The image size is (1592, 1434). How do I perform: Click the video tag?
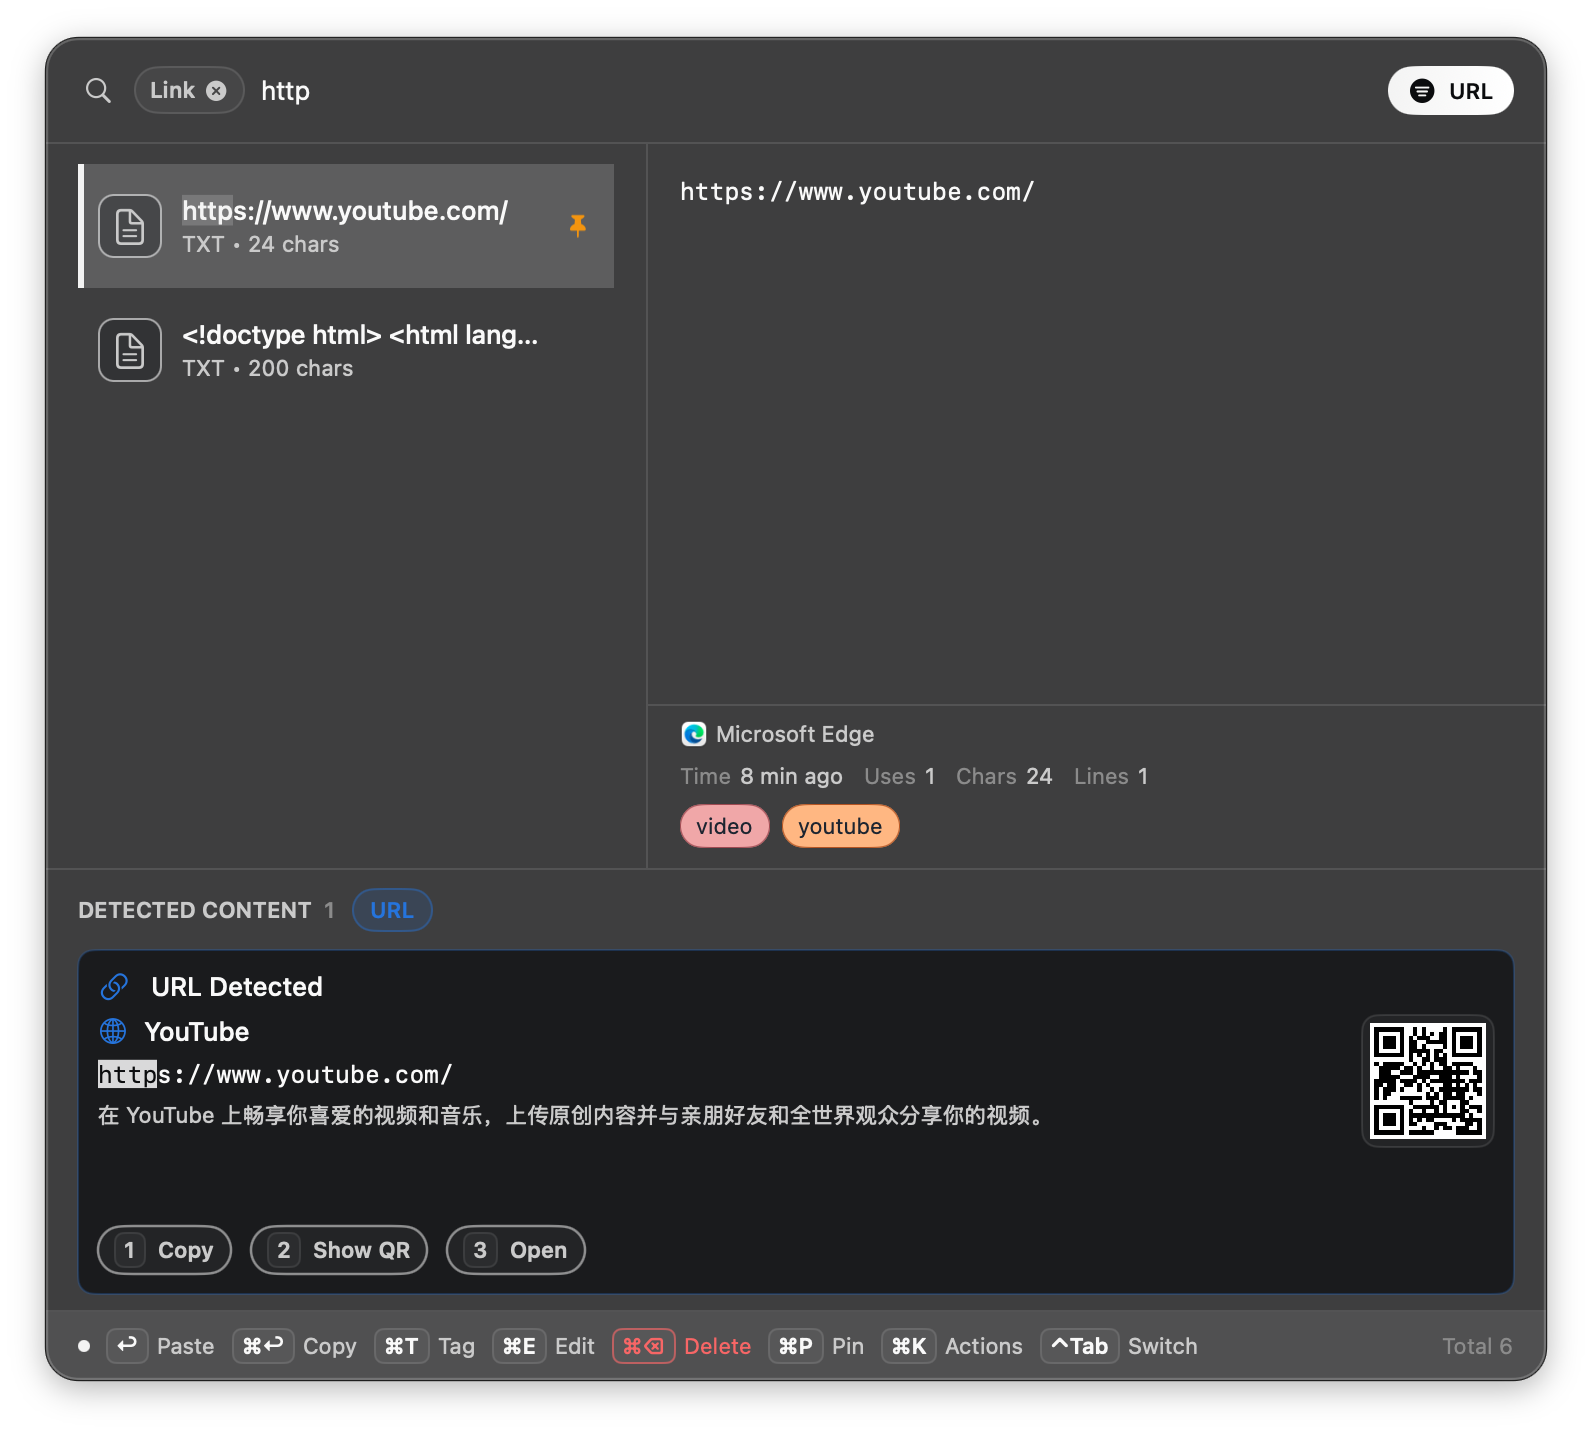click(x=724, y=827)
